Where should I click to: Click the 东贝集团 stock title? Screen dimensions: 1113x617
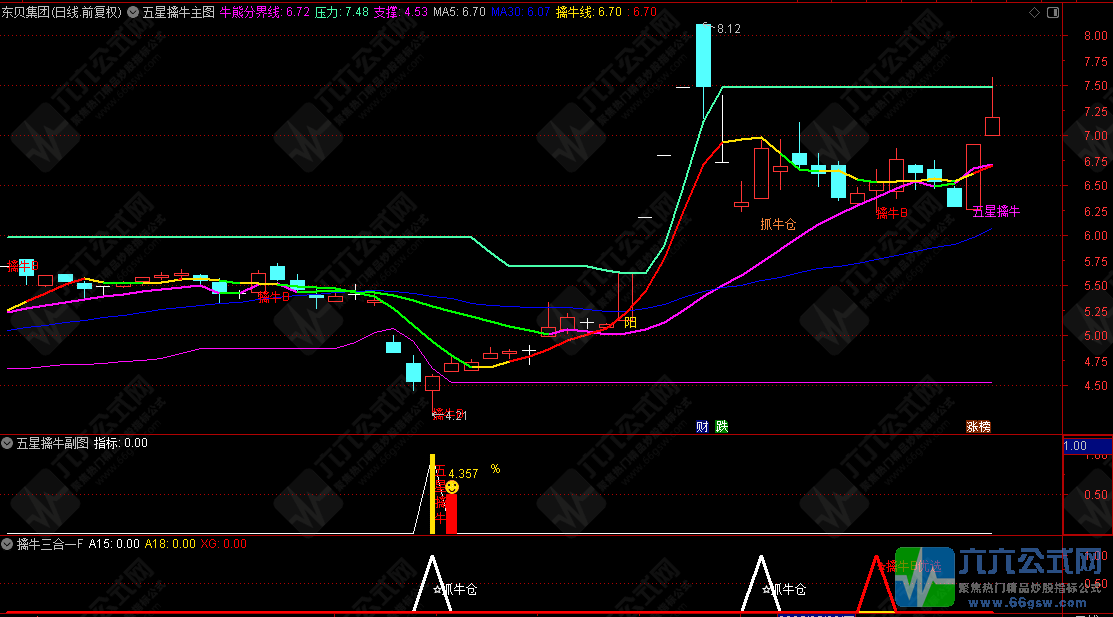(x=33, y=13)
